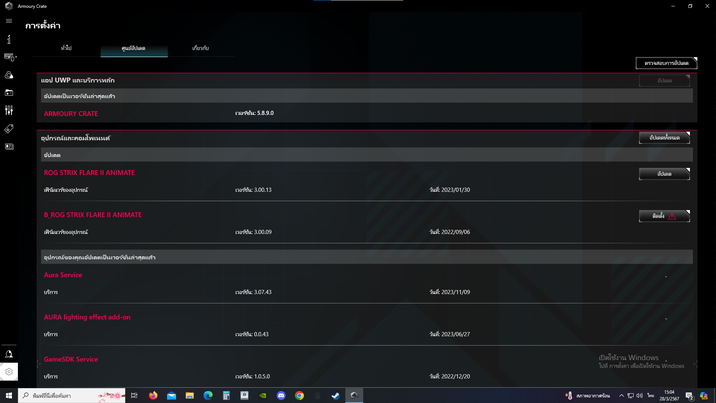Click date 2023/01/30 text
This screenshot has height=403, width=716.
click(450, 190)
